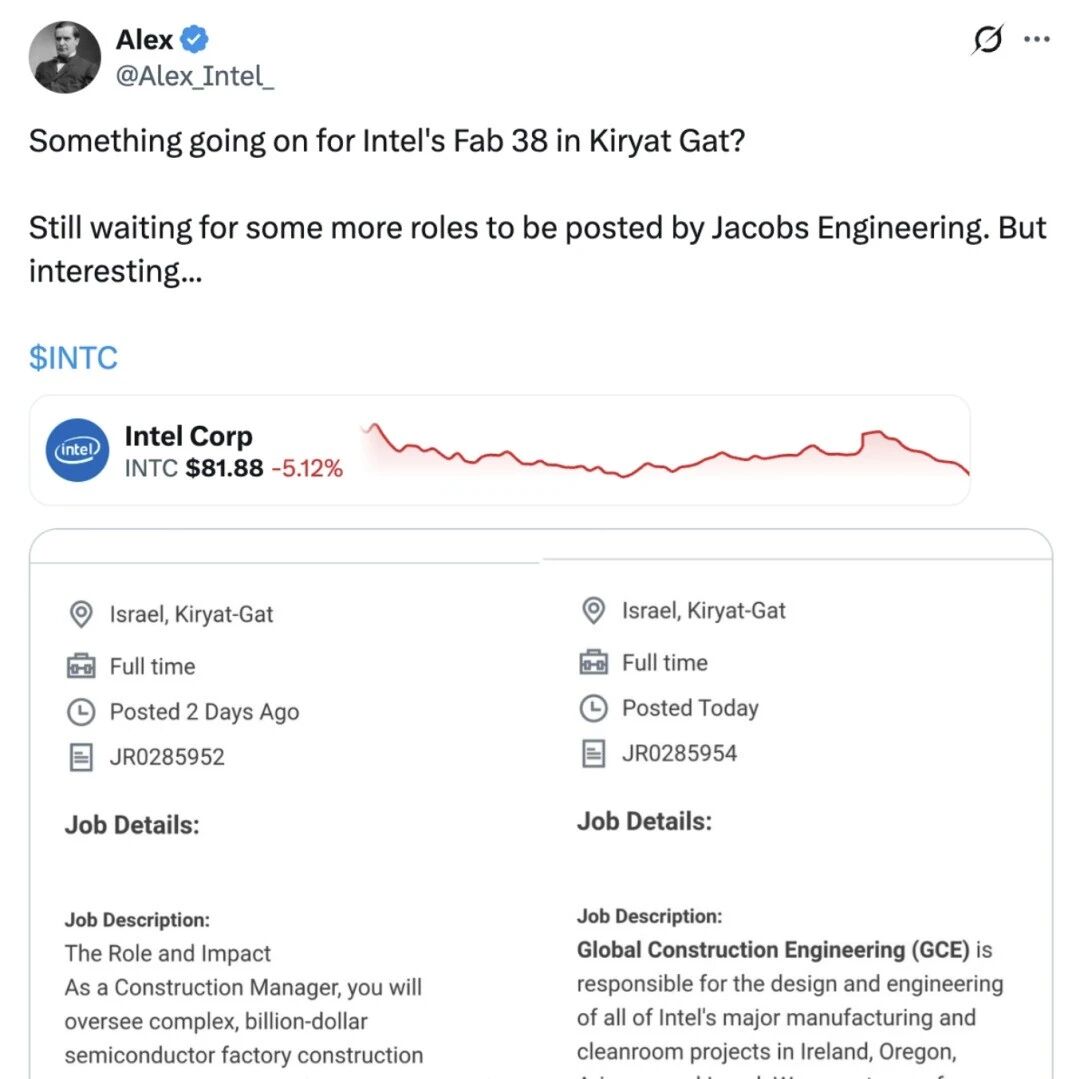The height and width of the screenshot is (1079, 1080).
Task: Click briefcase Full time icon in right listing
Action: [x=593, y=662]
